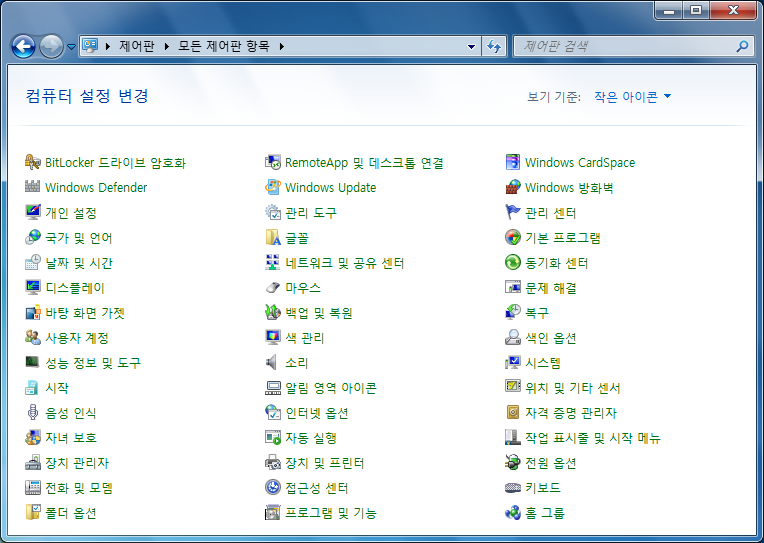Open the Windows Update icon
Image resolution: width=764 pixels, height=543 pixels.
click(x=273, y=188)
